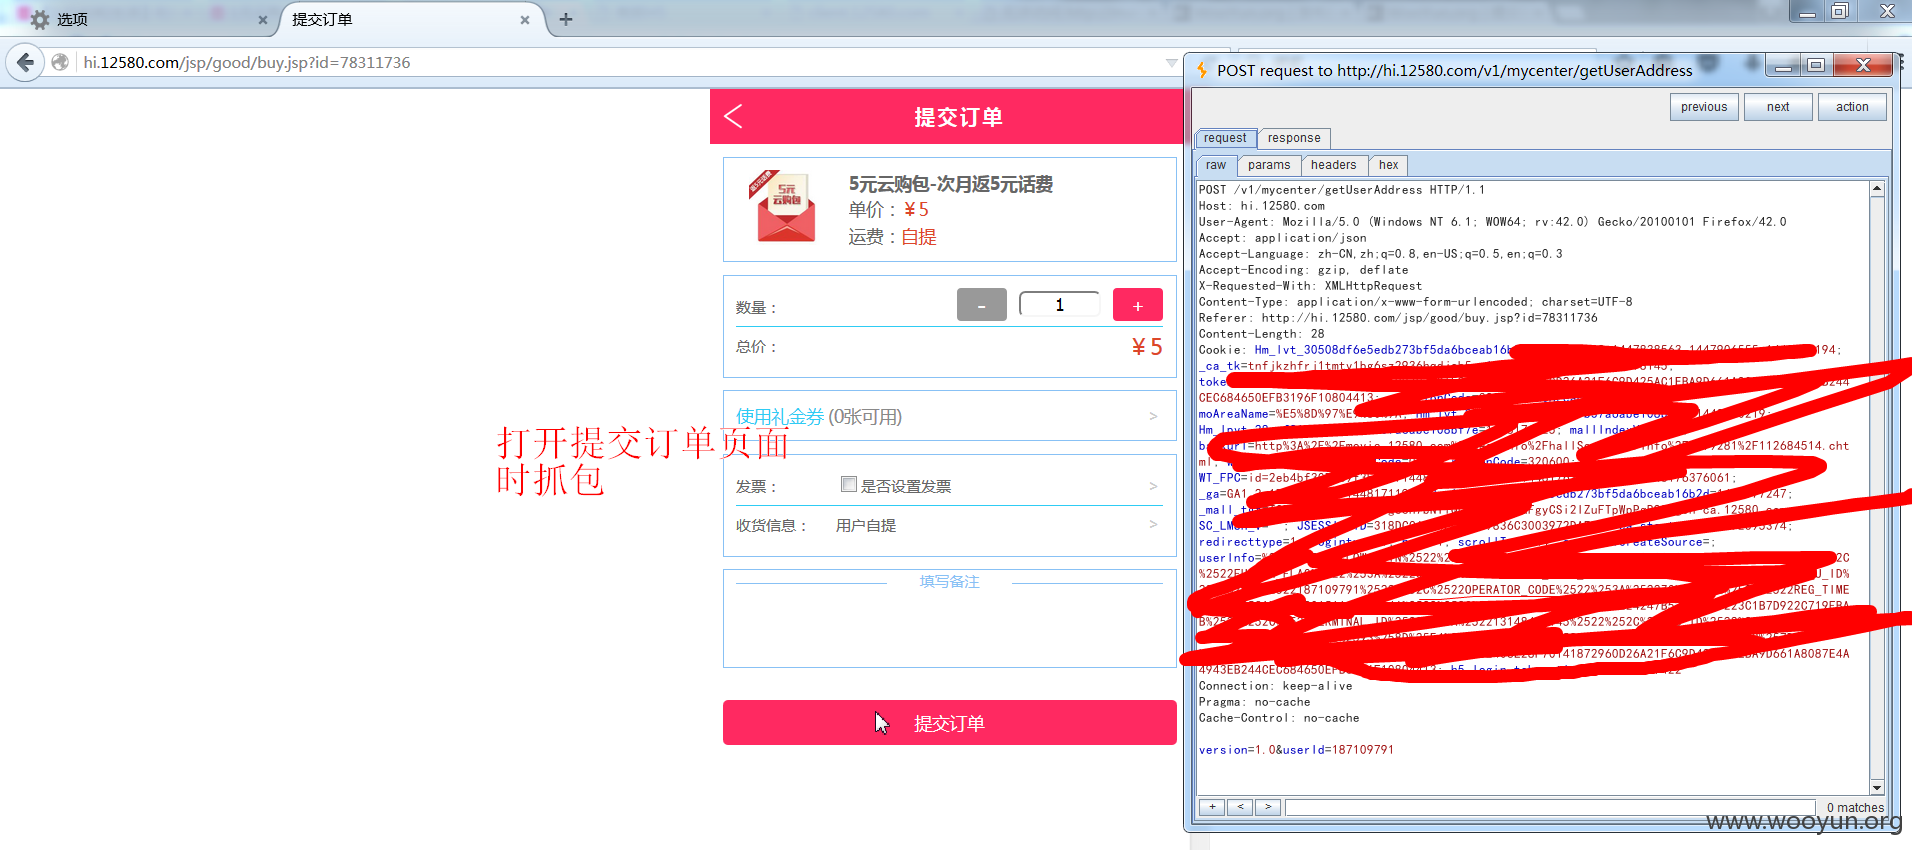Open the 使用礼金券 coupon link
Viewport: 1912px width, 850px height.
coord(780,417)
